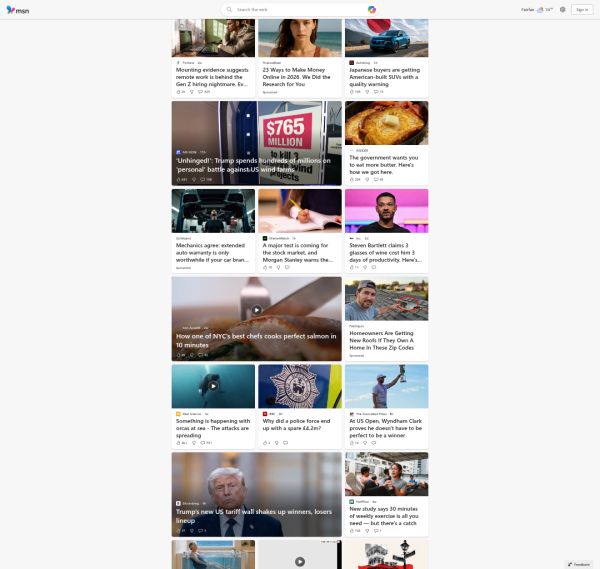Dislike the eat more butter article
The width and height of the screenshot is (600, 569).
tap(367, 179)
